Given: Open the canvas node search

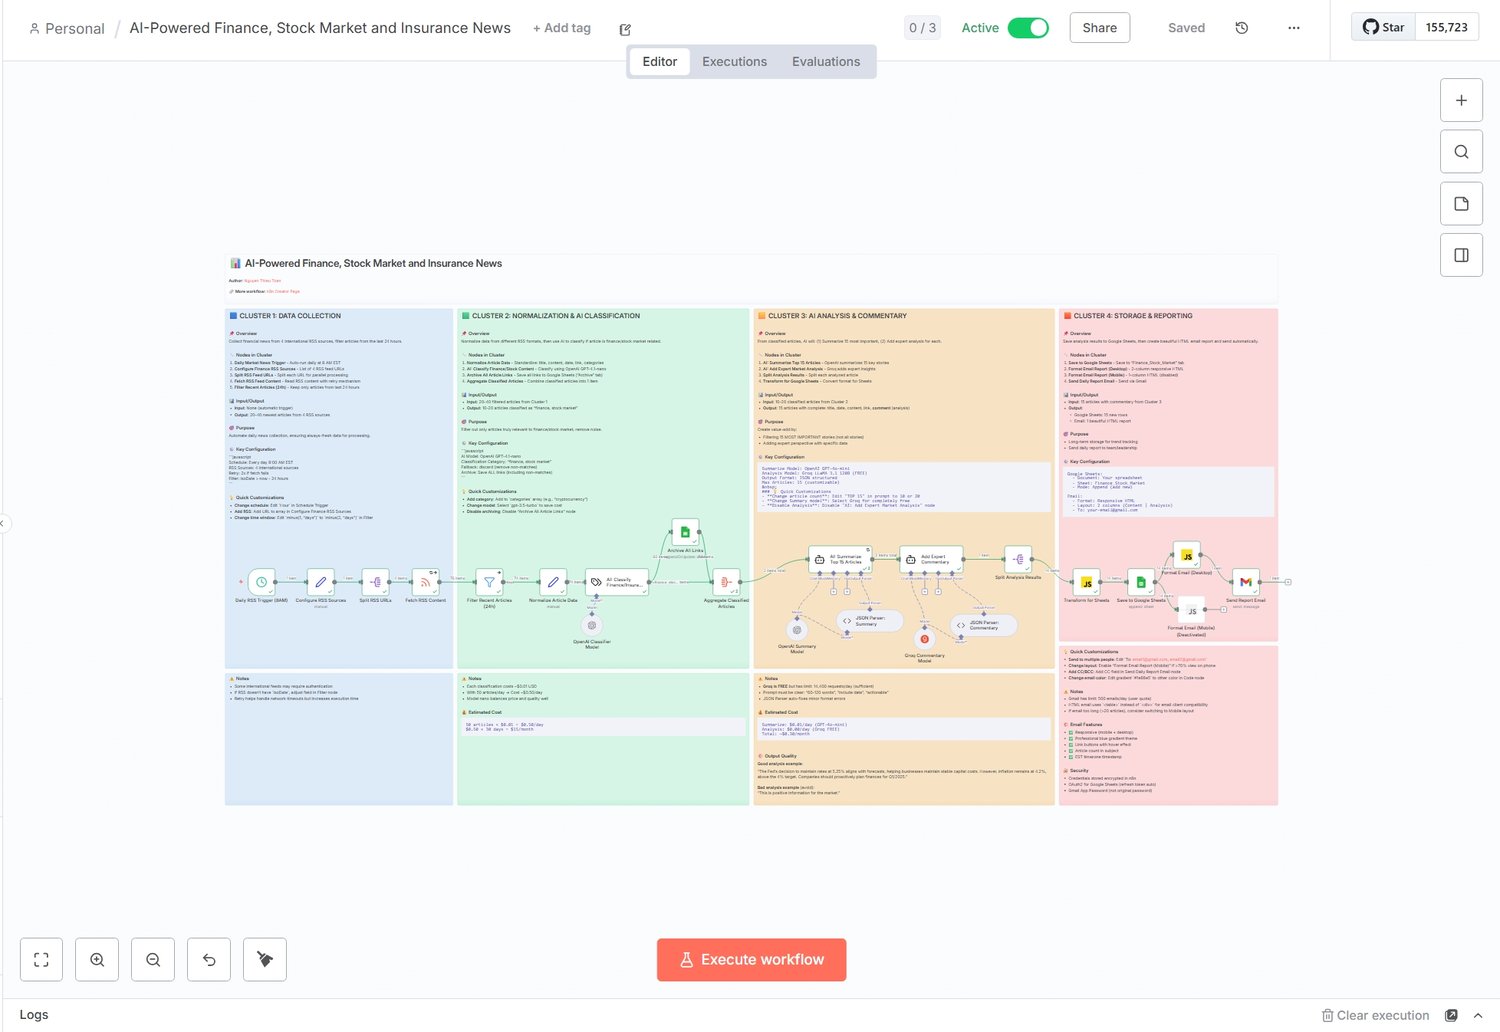Looking at the screenshot, I should (1461, 152).
